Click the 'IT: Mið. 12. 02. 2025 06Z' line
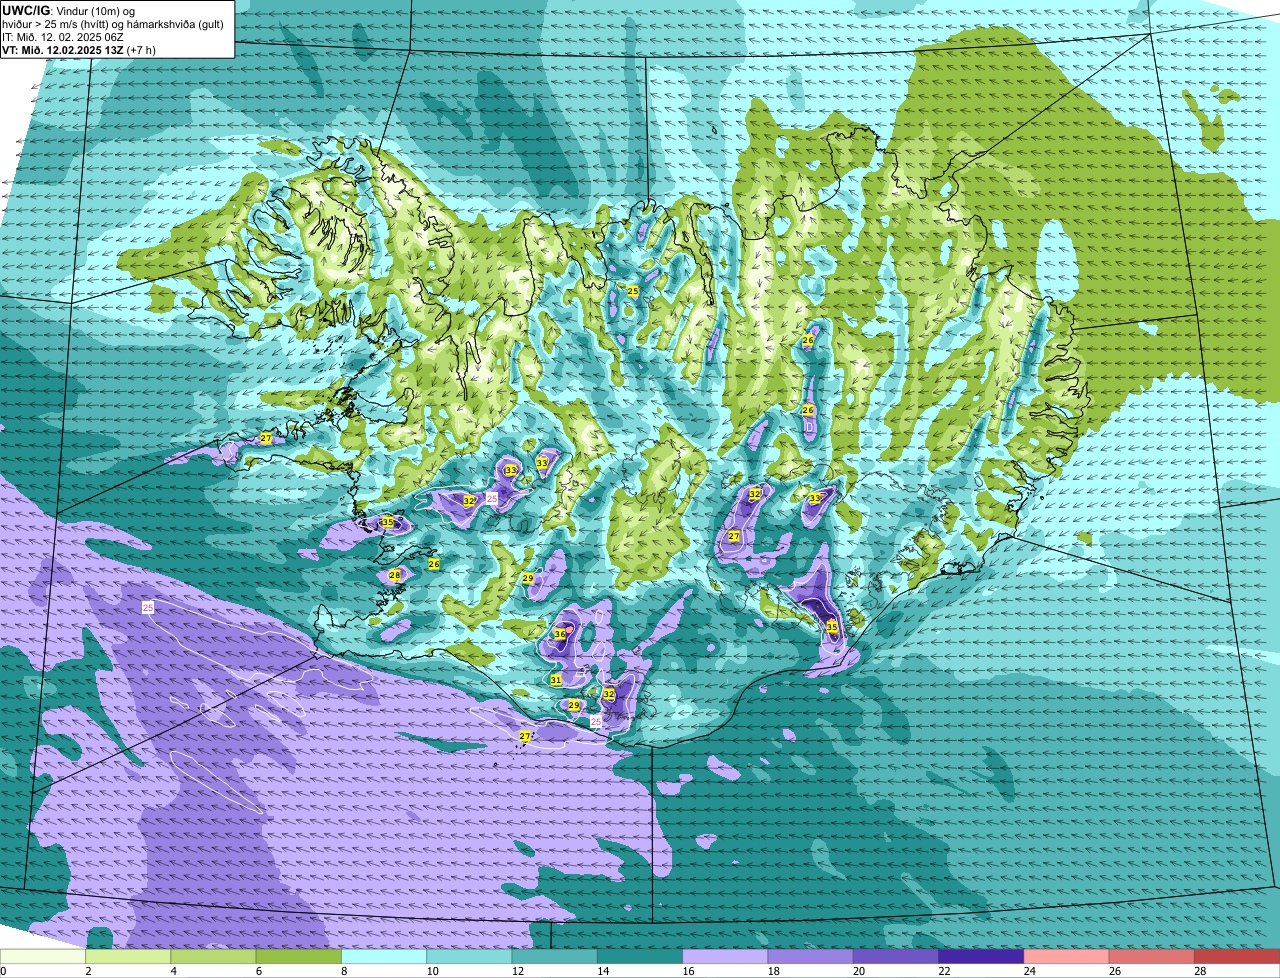The height and width of the screenshot is (978, 1280). pyautogui.click(x=63, y=37)
